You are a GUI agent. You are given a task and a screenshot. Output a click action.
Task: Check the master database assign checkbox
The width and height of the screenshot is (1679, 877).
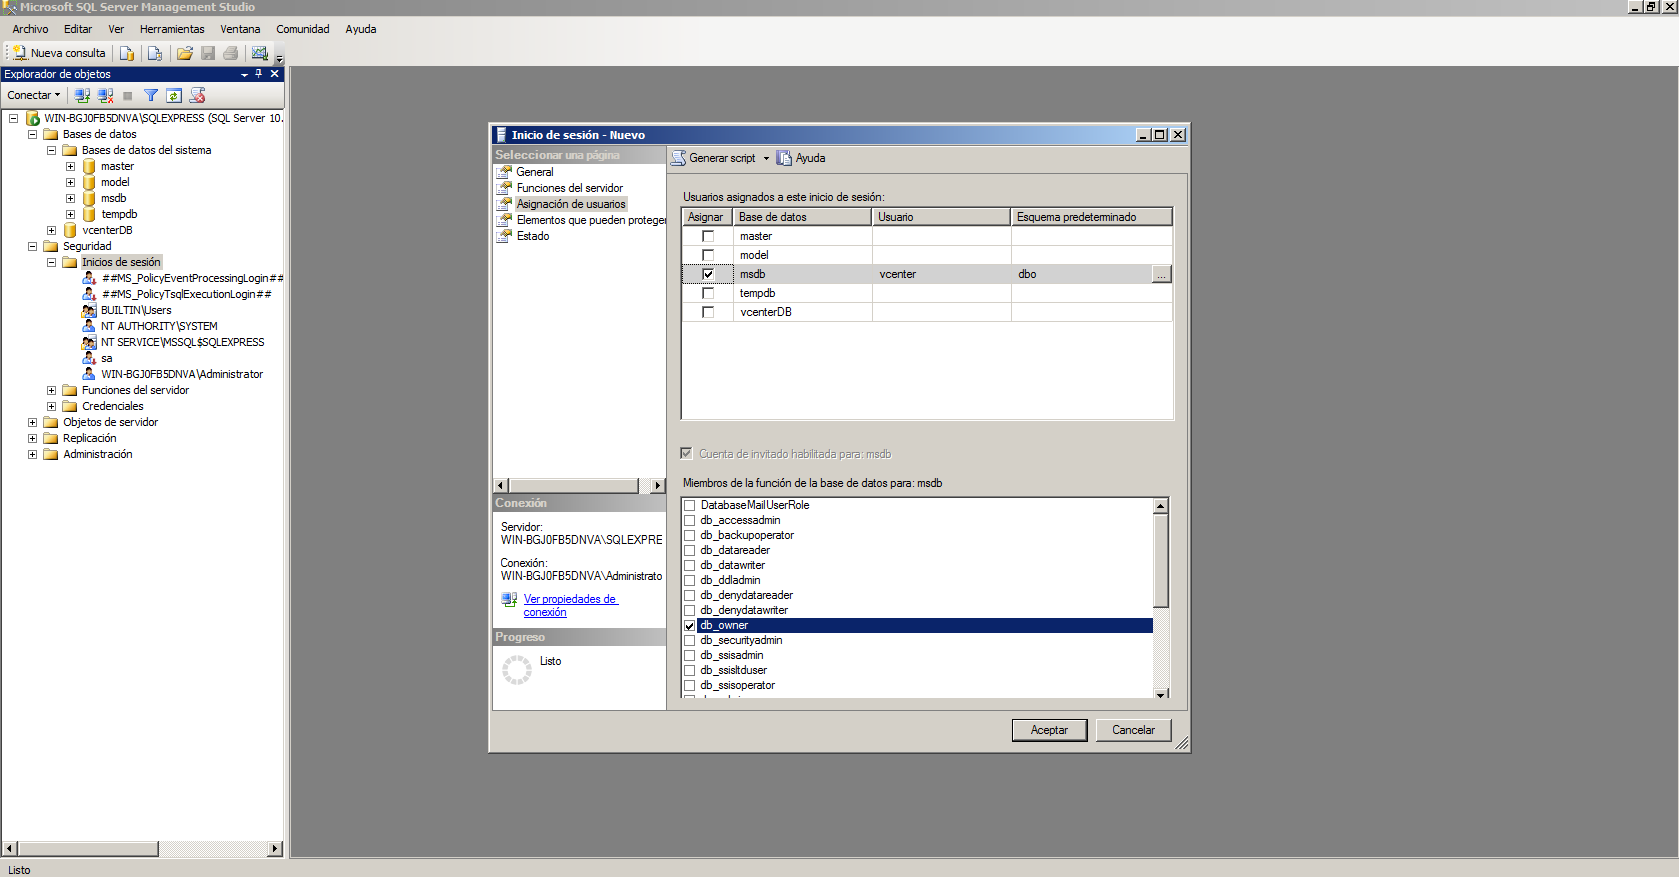pyautogui.click(x=708, y=236)
